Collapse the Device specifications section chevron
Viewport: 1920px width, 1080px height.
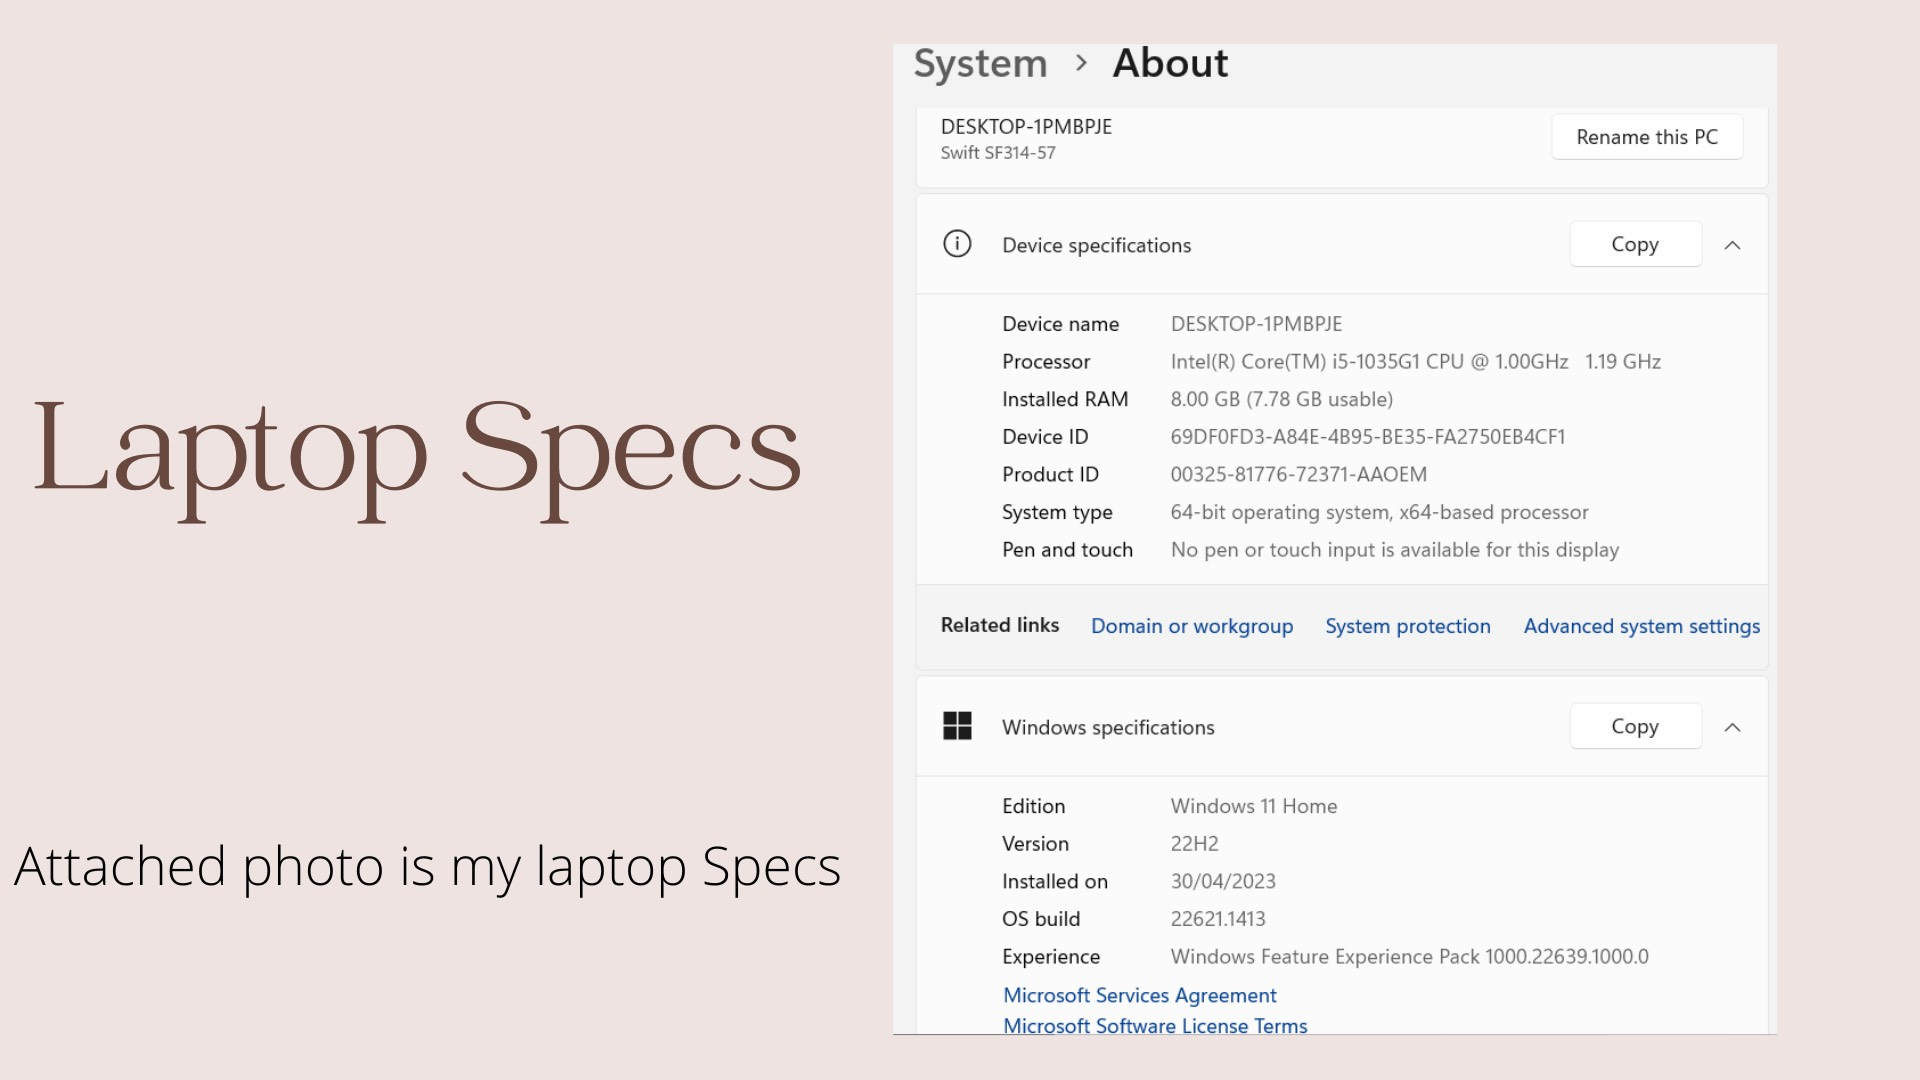tap(1732, 245)
